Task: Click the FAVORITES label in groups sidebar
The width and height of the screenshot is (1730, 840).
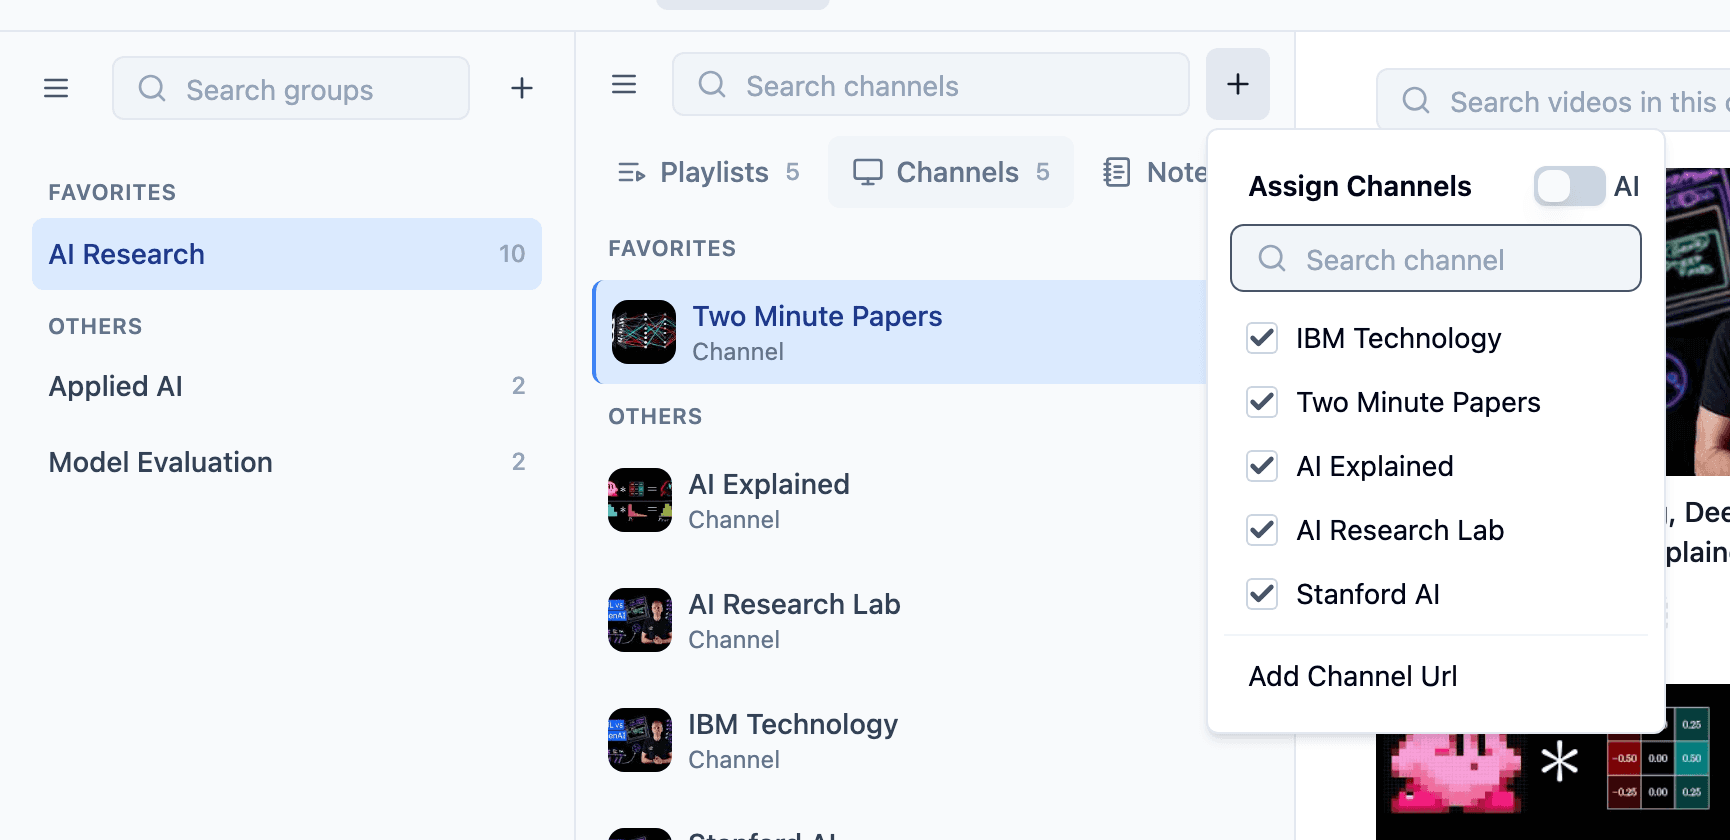Action: 112,192
